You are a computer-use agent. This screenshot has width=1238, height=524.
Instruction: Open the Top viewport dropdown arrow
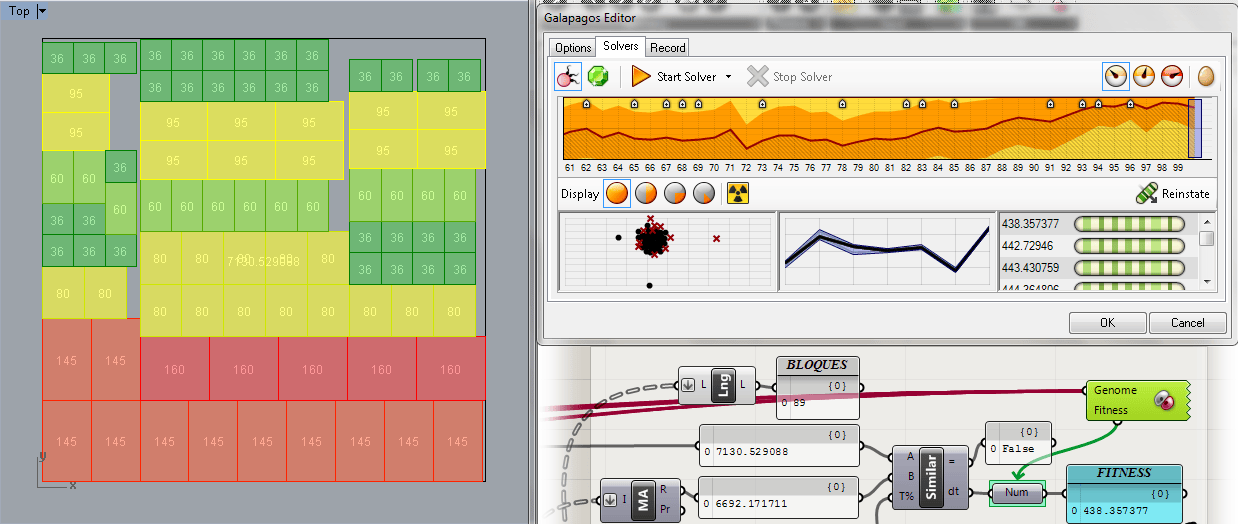pos(41,11)
